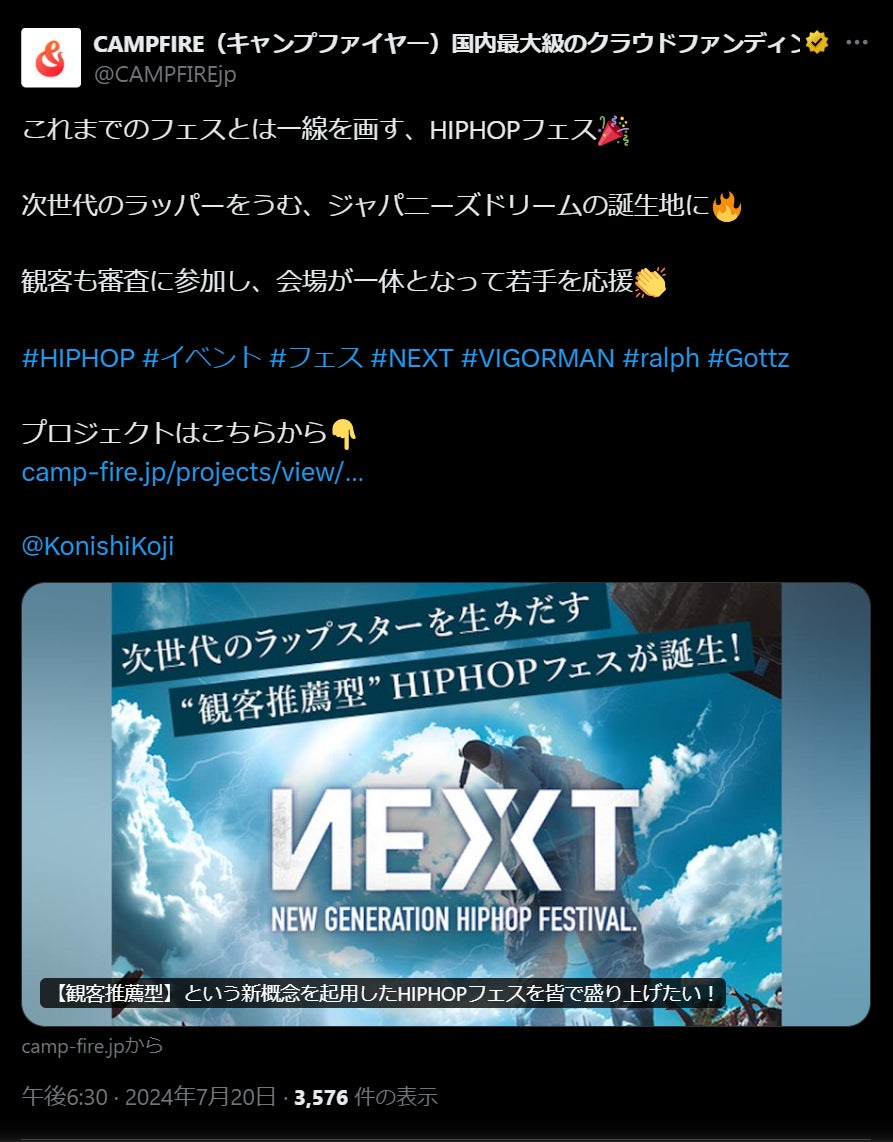Click the gold verified badge icon
This screenshot has height=1142, width=893.
tap(817, 44)
